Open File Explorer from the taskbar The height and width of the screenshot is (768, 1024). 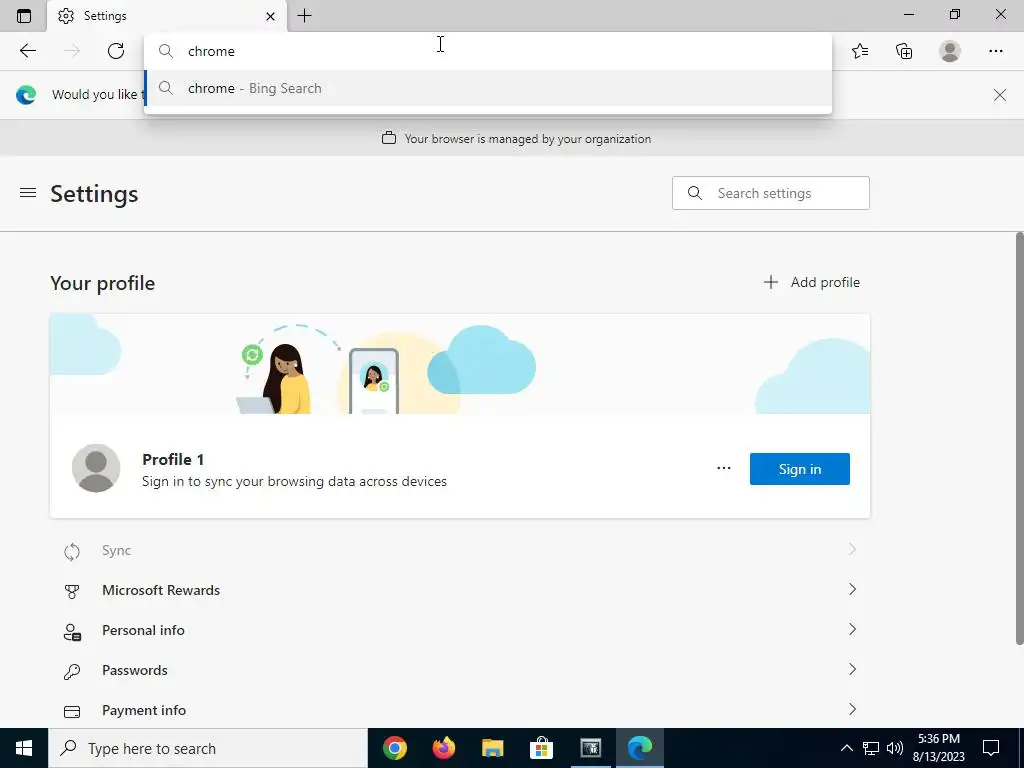[493, 748]
